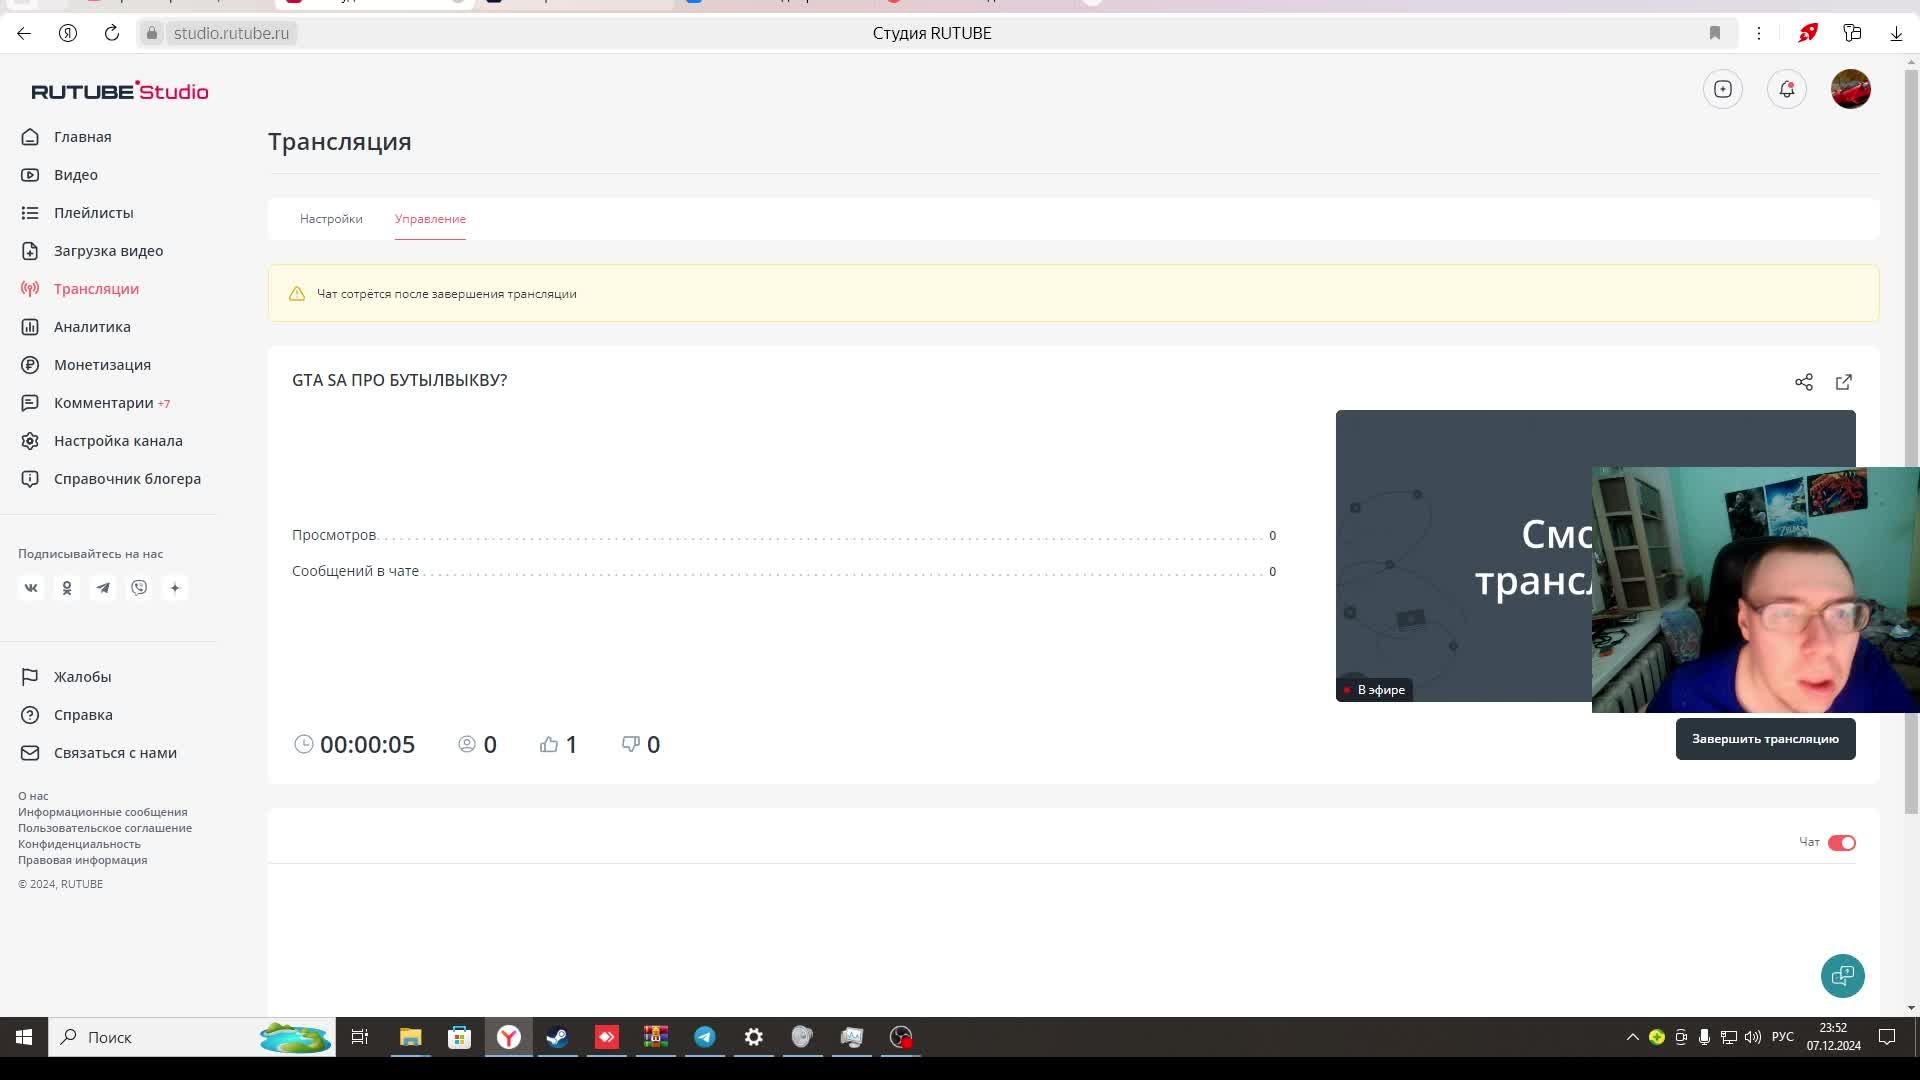Click the share icon for the stream
The image size is (1920, 1080).
(x=1804, y=382)
